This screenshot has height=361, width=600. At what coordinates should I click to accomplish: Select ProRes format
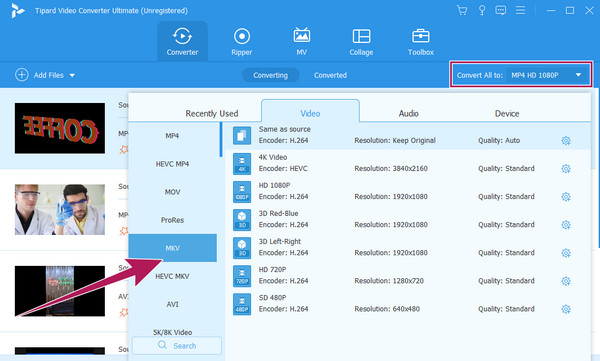(172, 220)
